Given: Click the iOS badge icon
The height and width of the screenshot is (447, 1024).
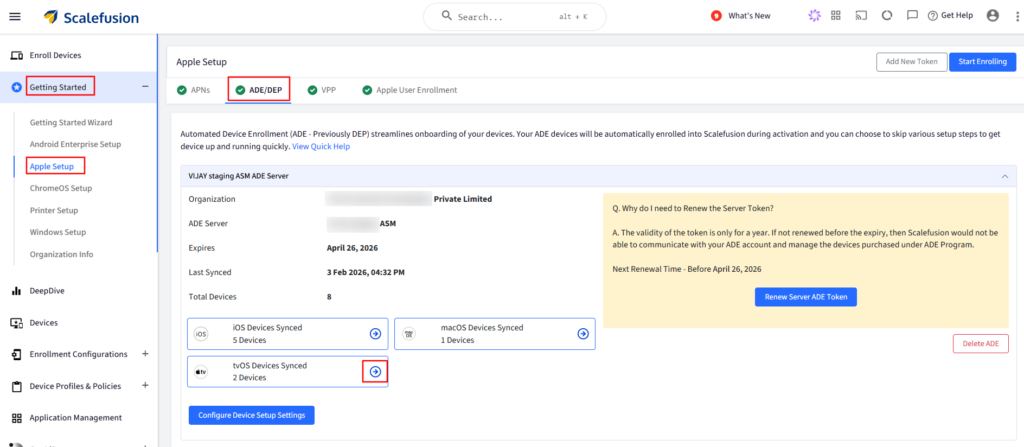Looking at the screenshot, I should (201, 334).
